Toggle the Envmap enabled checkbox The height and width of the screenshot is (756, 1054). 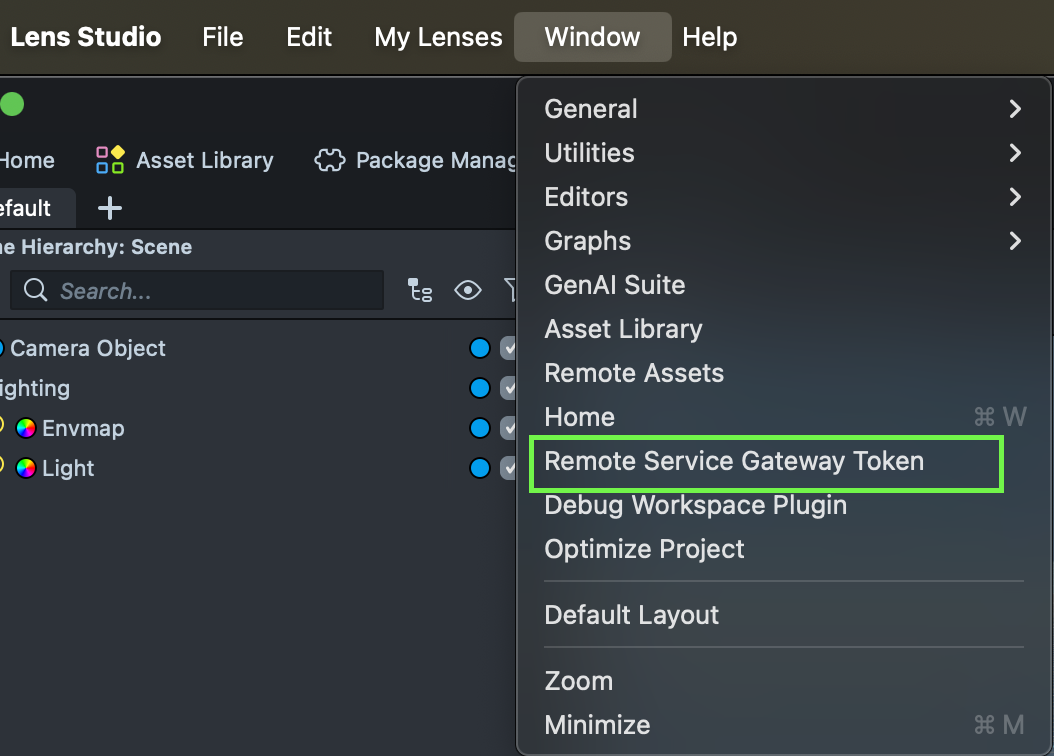pyautogui.click(x=509, y=428)
